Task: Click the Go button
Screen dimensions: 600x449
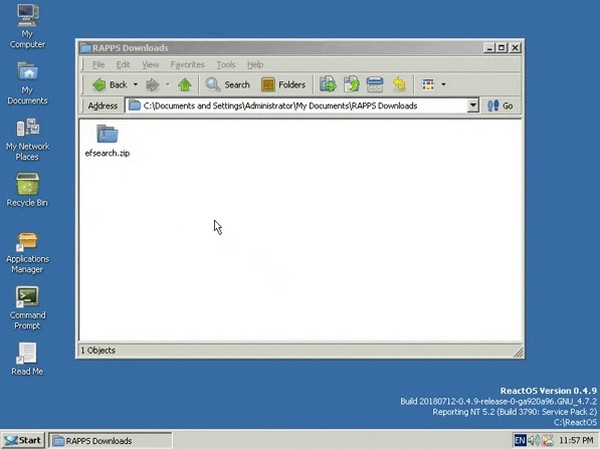Action: 500,106
